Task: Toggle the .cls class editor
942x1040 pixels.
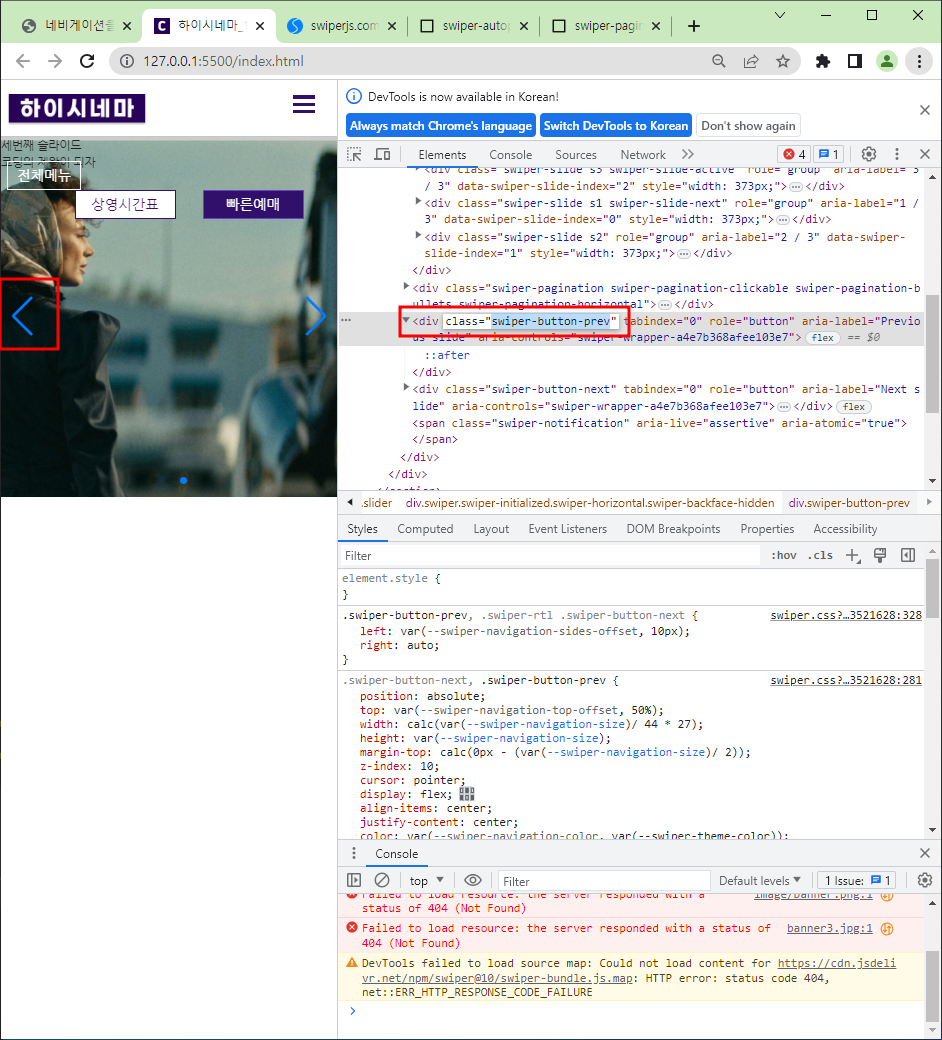Action: click(x=820, y=555)
